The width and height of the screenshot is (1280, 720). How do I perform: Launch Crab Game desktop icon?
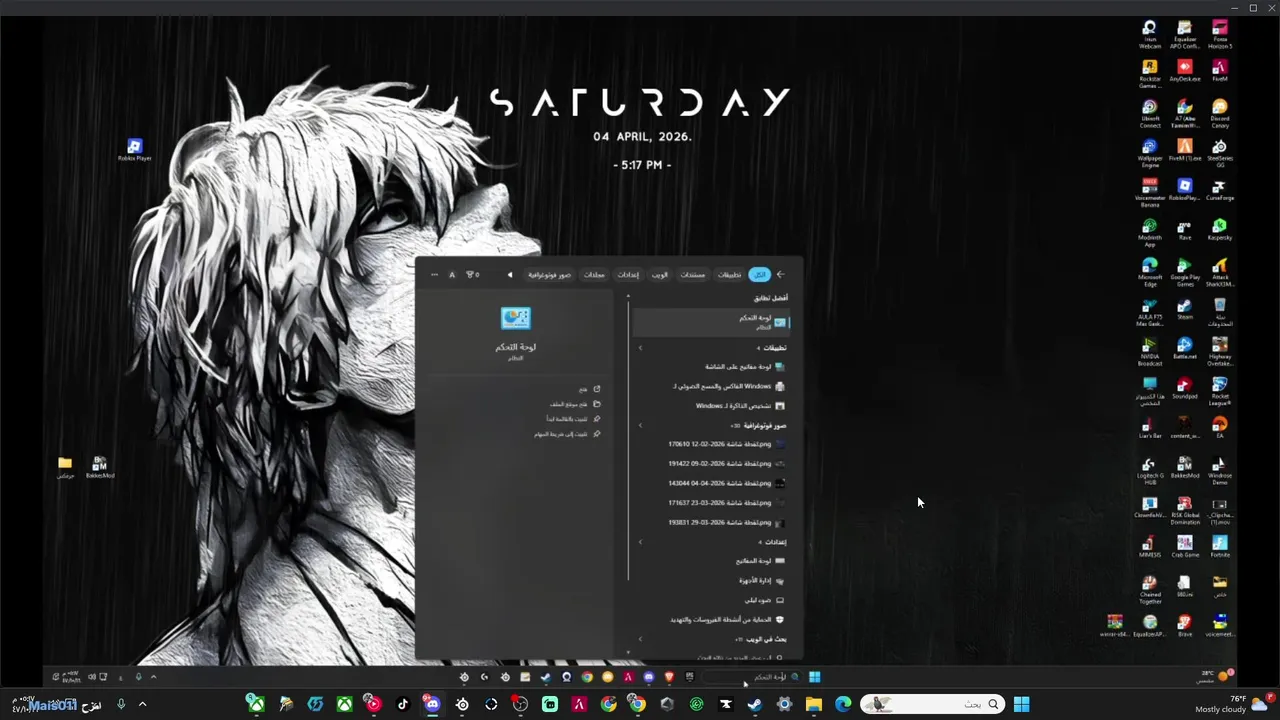click(x=1185, y=546)
